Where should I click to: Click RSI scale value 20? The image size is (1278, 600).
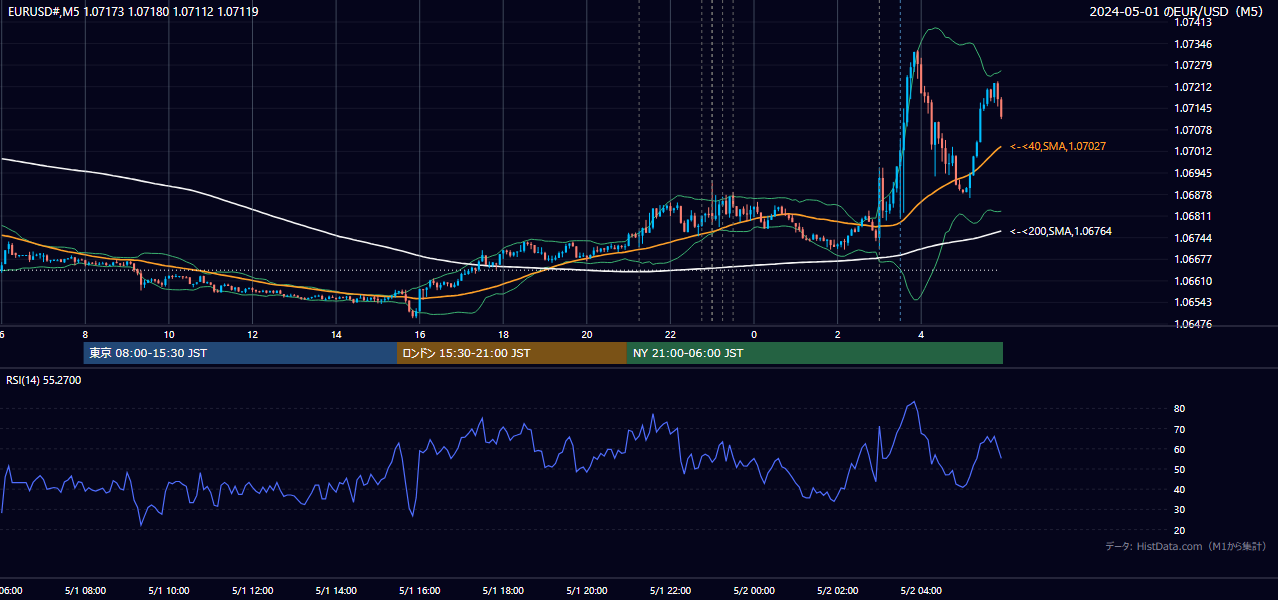(1180, 530)
